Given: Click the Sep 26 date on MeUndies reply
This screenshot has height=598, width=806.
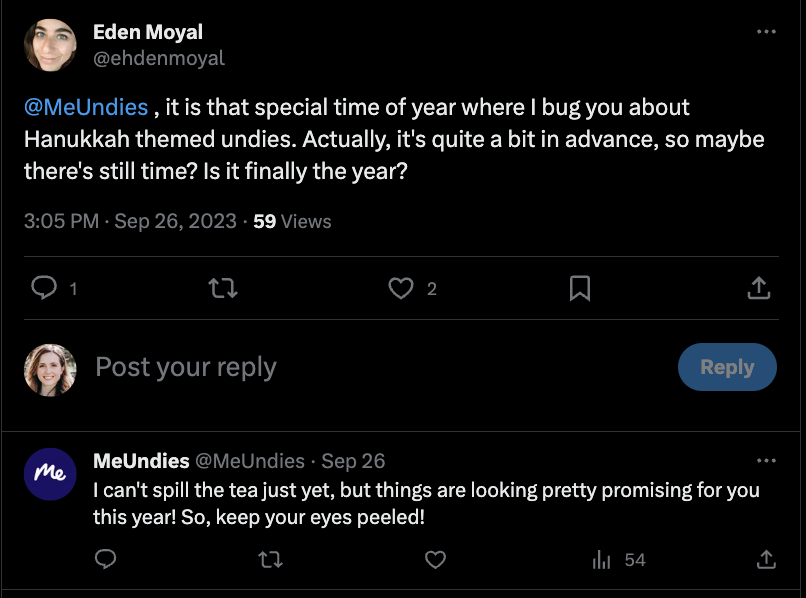Looking at the screenshot, I should coord(353,461).
